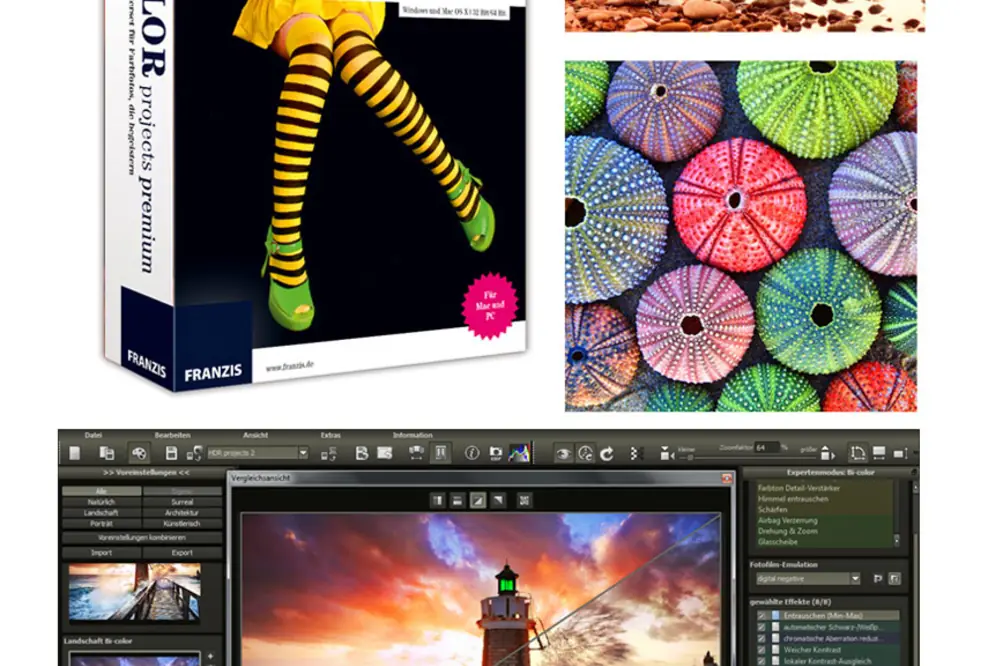Click the new project icon in the toolbar
The image size is (988, 666).
(75, 453)
